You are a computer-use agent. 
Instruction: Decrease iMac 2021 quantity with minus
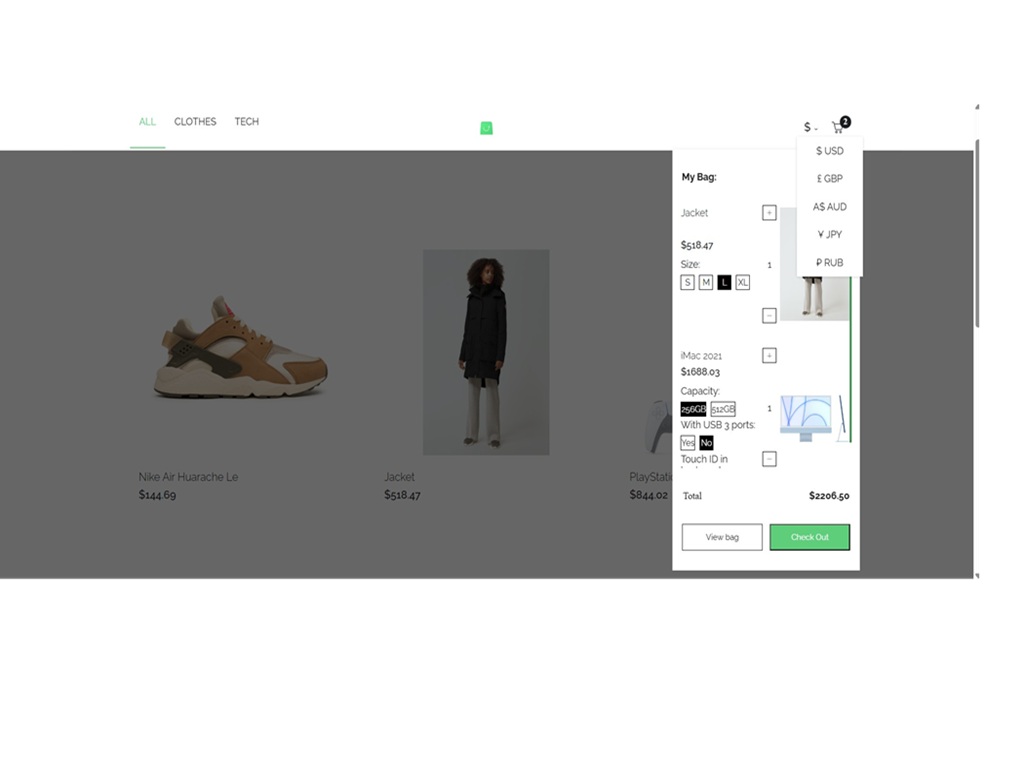tap(769, 459)
